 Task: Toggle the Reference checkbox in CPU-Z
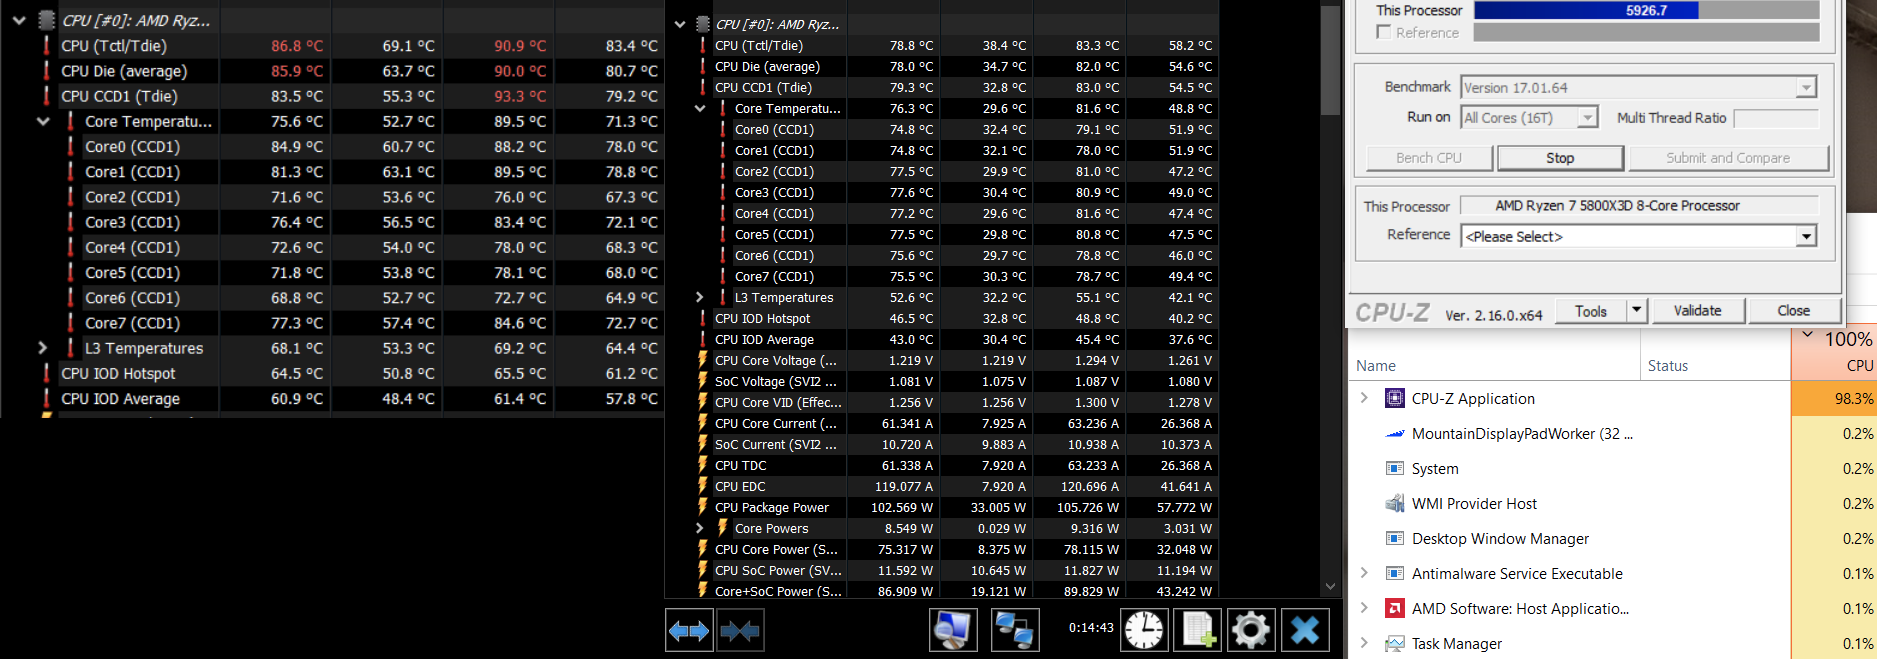pos(1384,32)
